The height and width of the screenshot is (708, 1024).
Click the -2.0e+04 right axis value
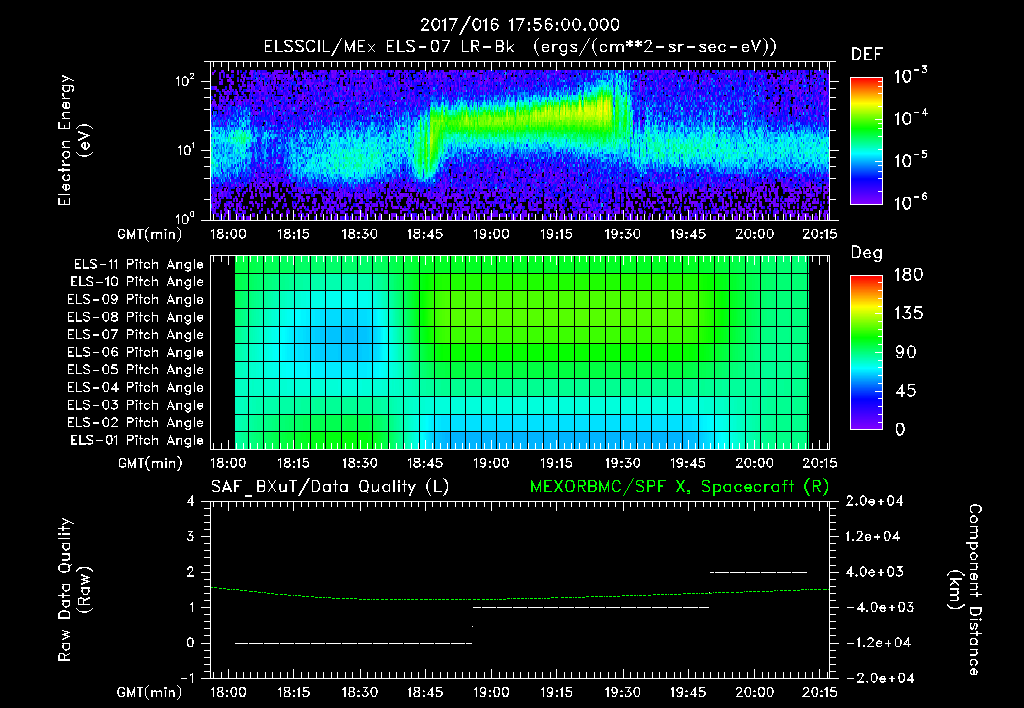[880, 678]
